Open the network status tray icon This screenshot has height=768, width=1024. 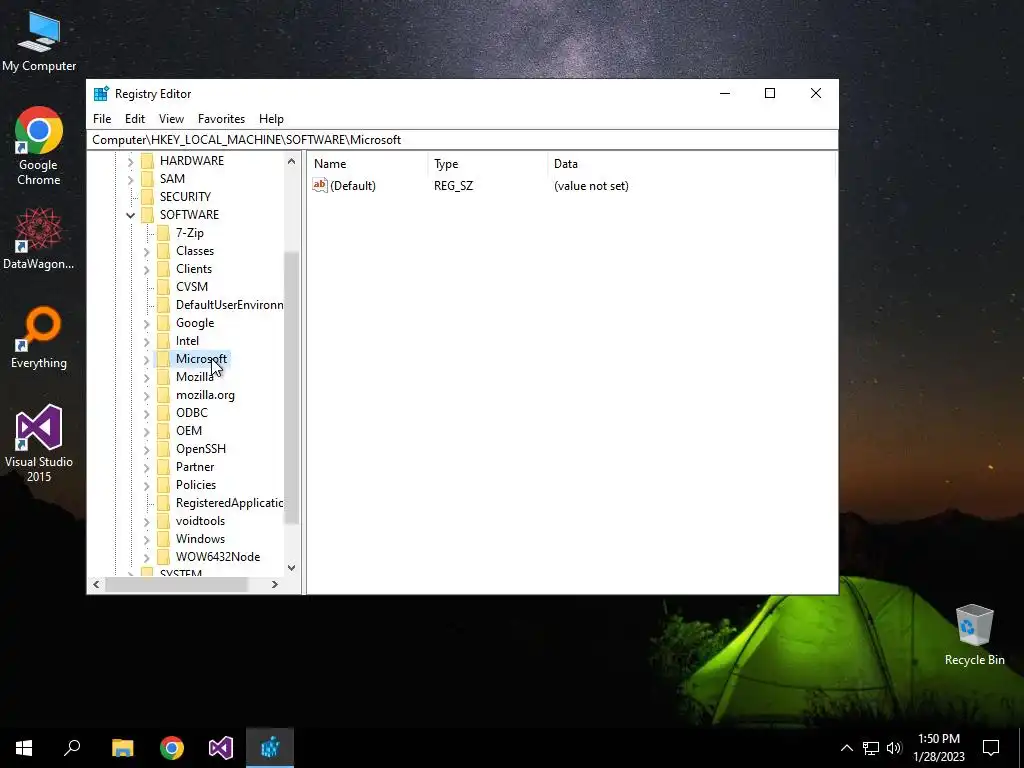tap(871, 748)
